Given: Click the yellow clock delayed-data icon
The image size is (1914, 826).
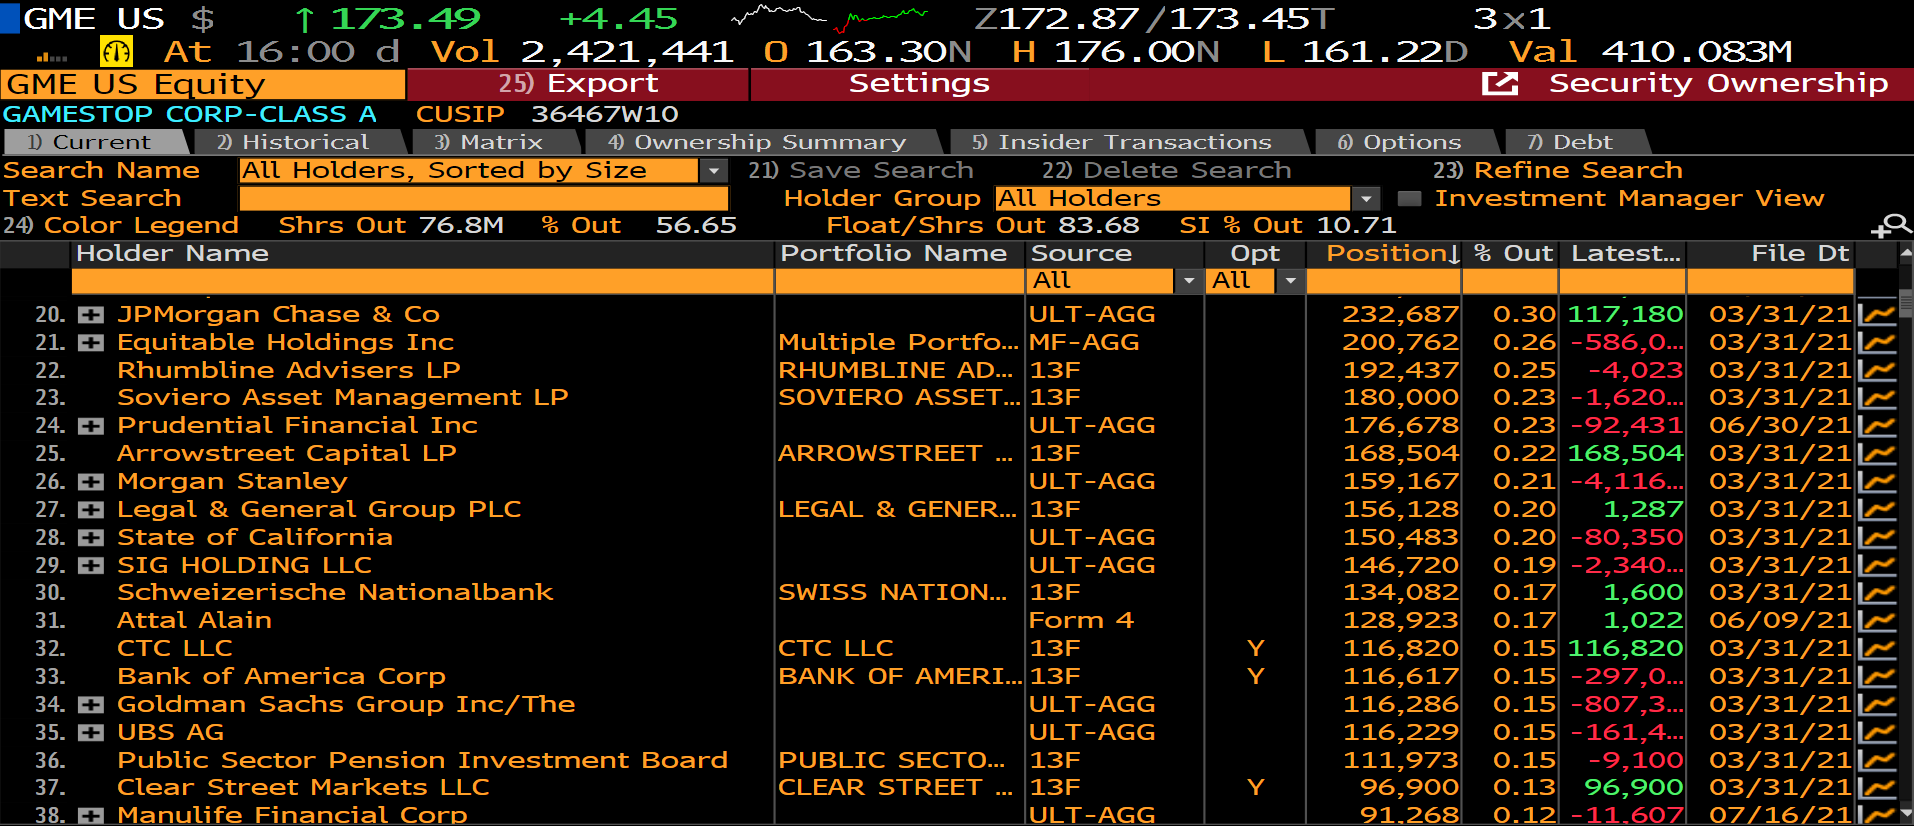Looking at the screenshot, I should [117, 51].
